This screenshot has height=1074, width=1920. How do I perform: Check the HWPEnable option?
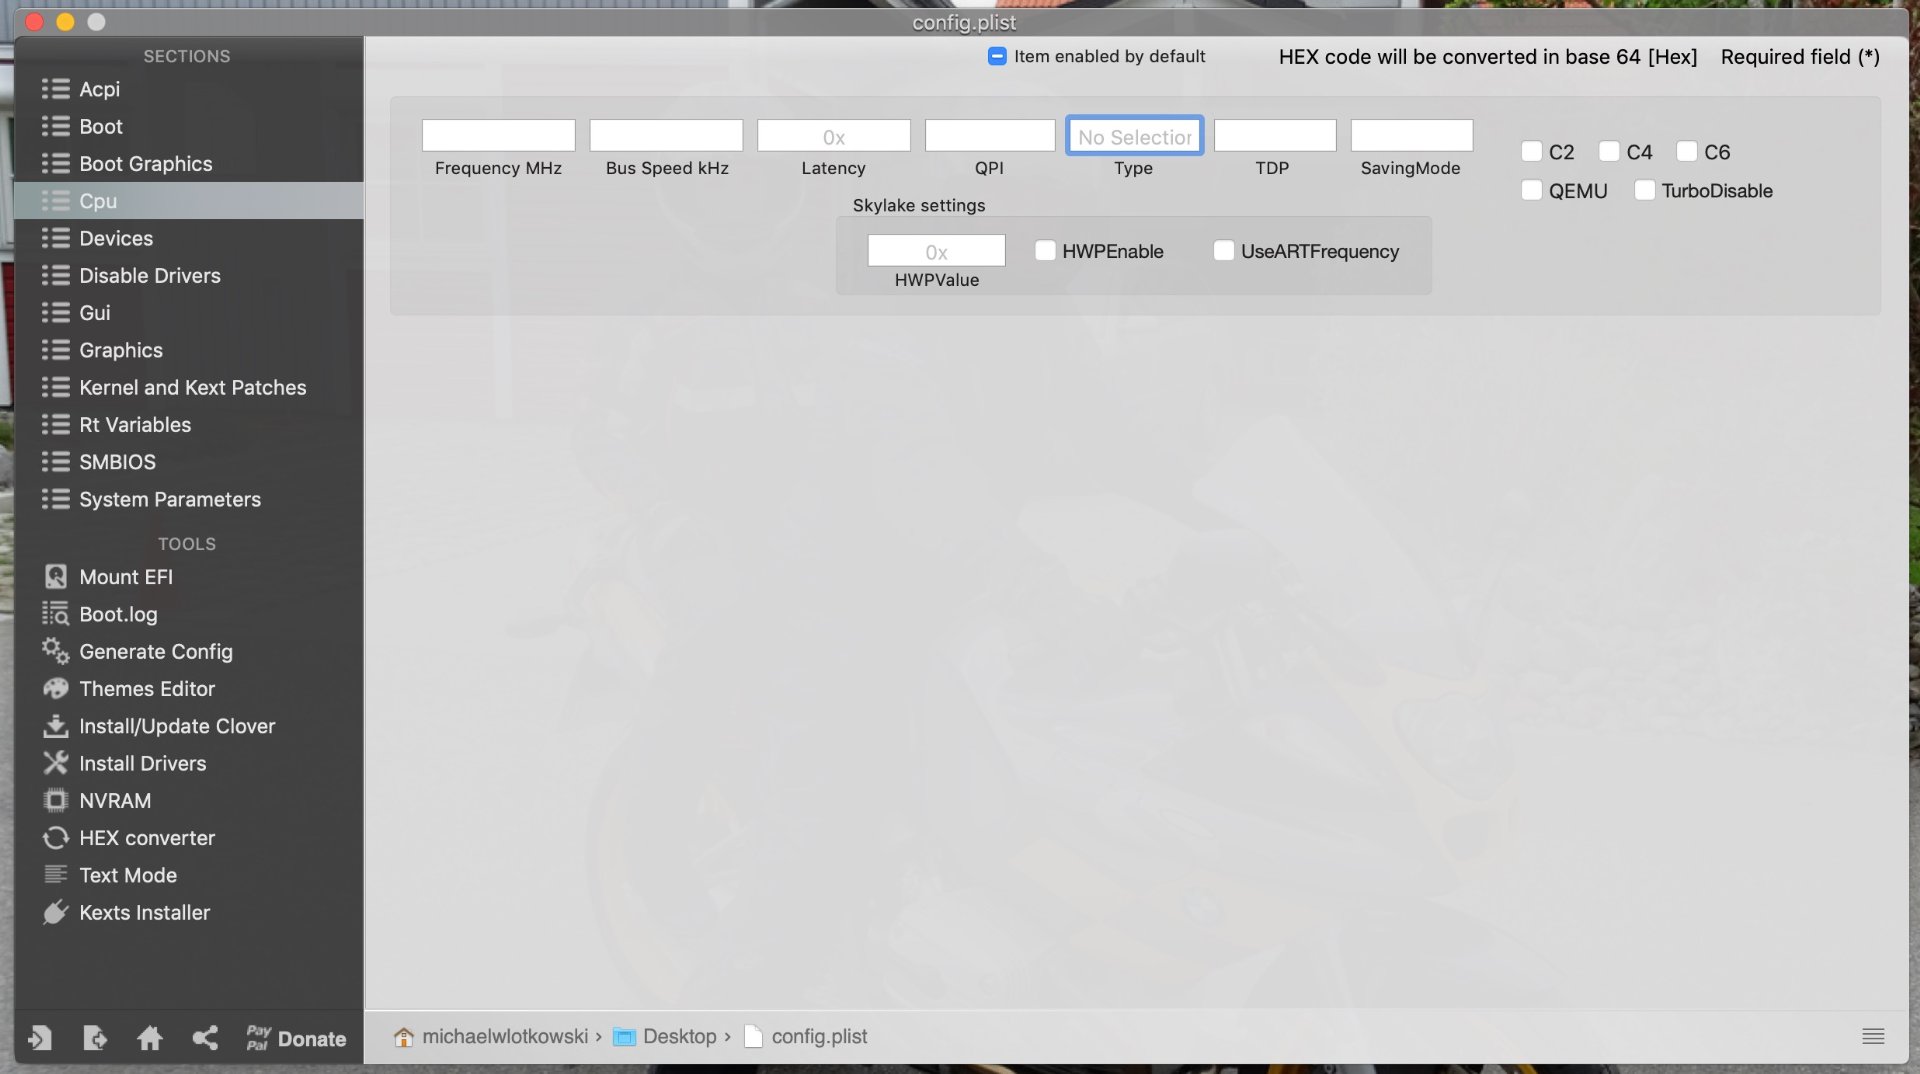1045,250
